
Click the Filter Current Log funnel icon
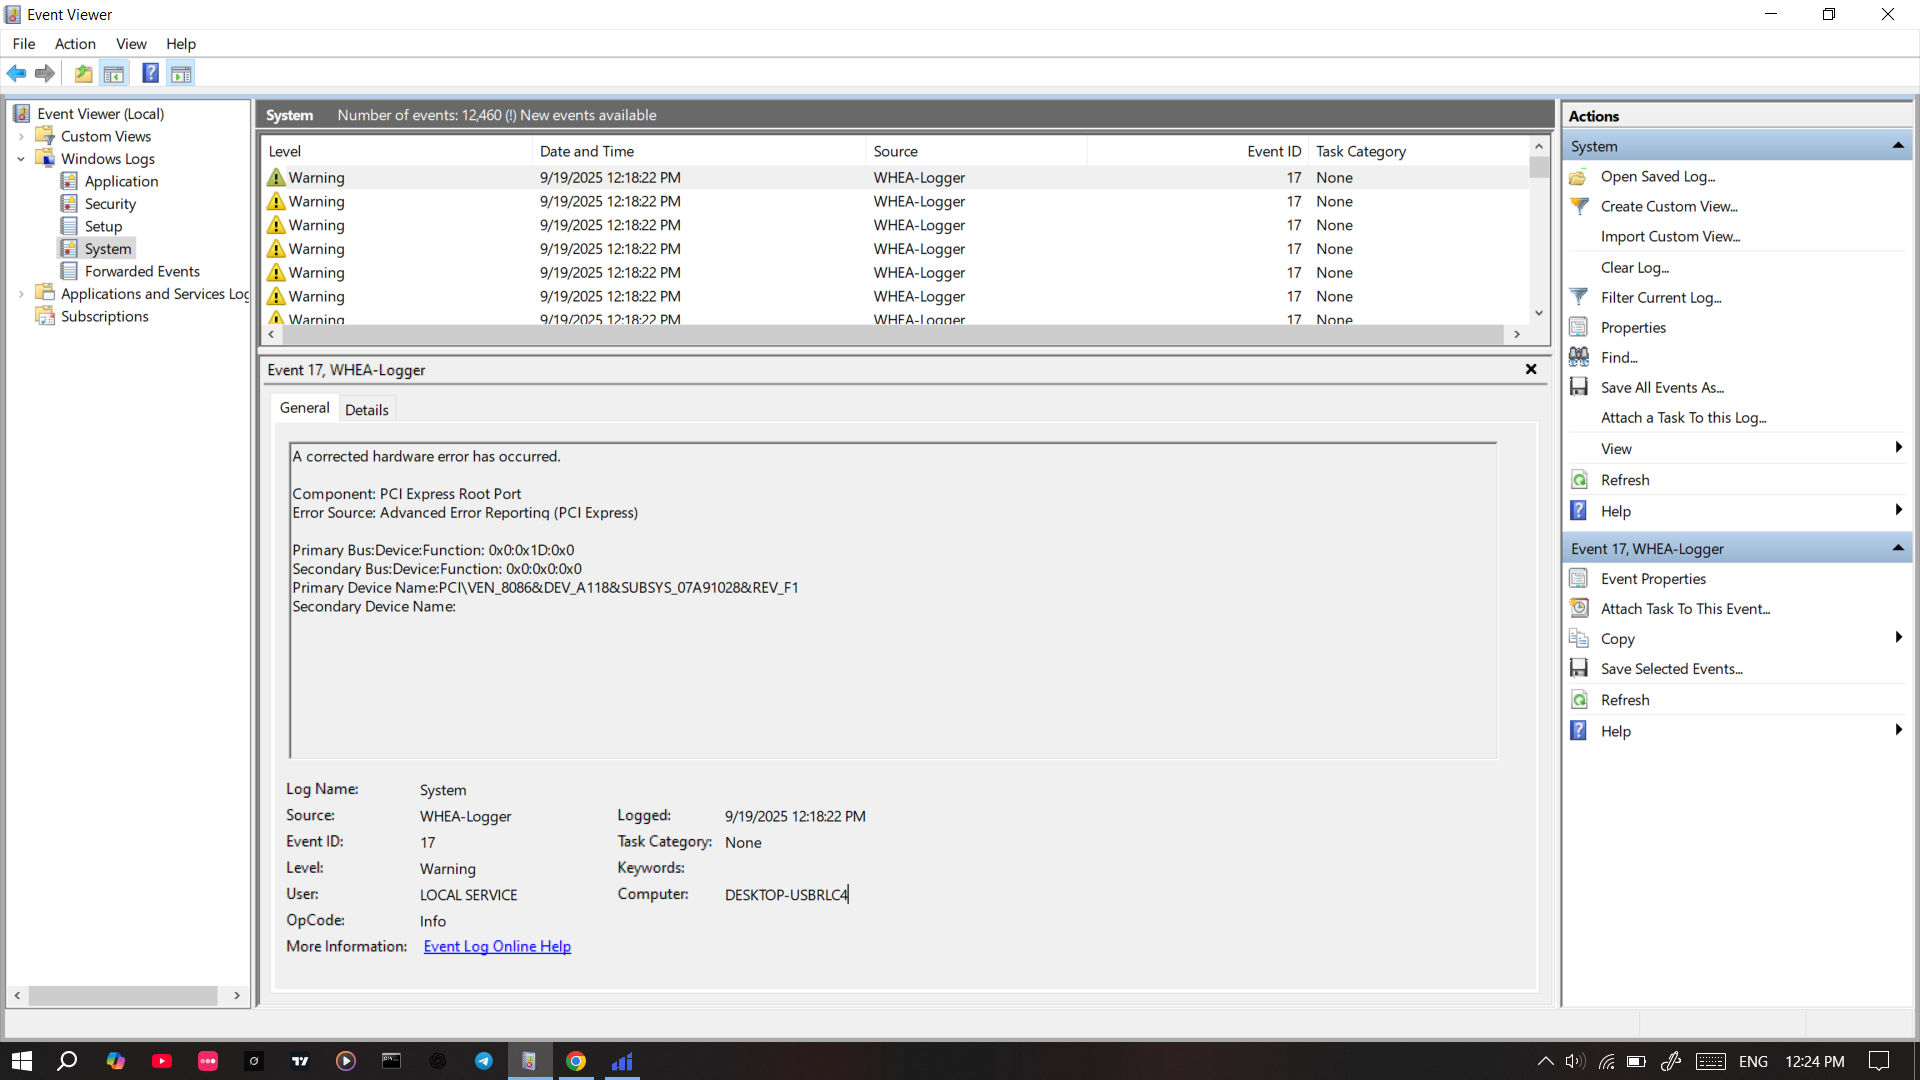[x=1579, y=297]
